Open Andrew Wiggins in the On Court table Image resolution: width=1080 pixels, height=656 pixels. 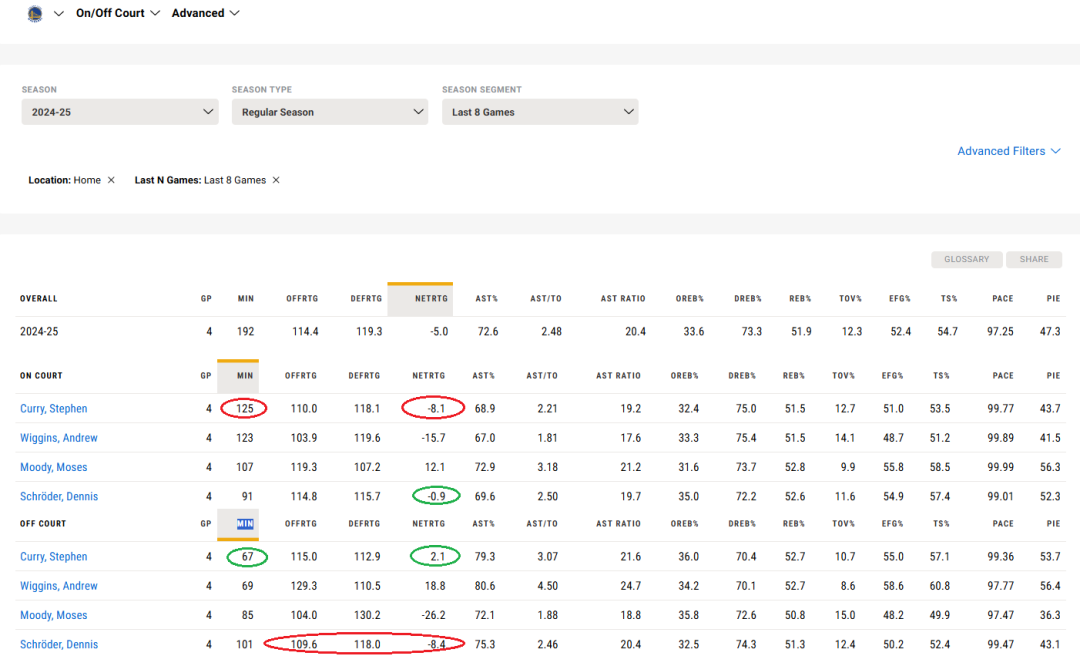pos(59,438)
